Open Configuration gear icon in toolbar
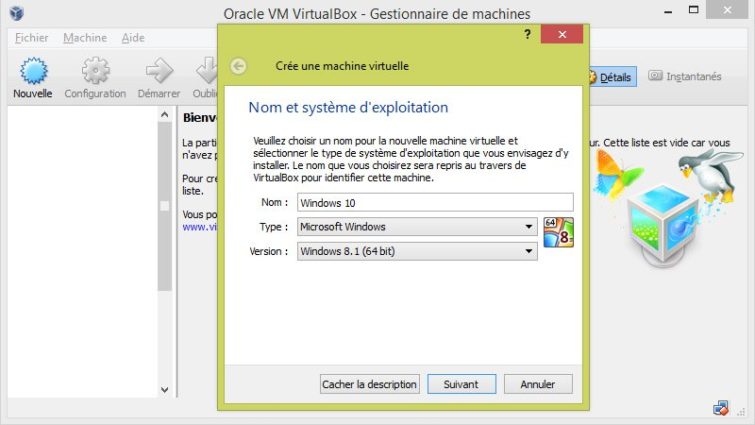Image resolution: width=755 pixels, height=425 pixels. [x=95, y=71]
